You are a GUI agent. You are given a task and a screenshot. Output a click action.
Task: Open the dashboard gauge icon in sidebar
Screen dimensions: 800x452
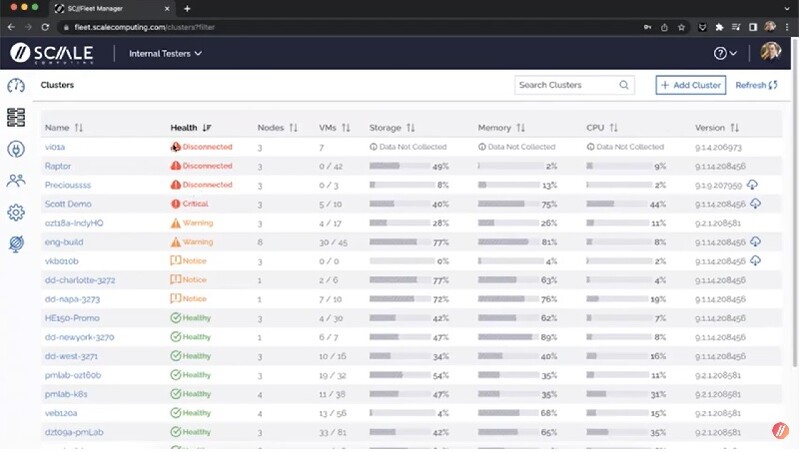point(15,86)
